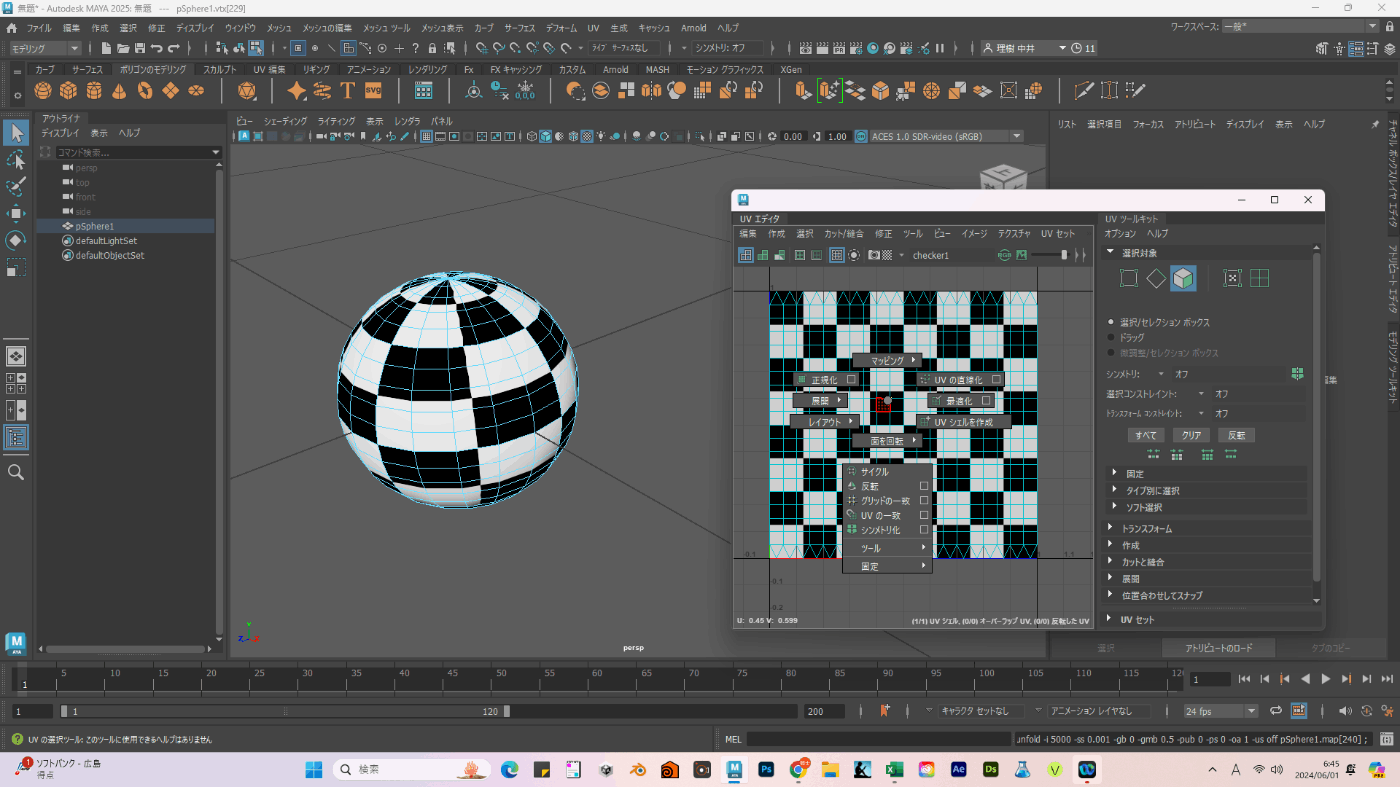This screenshot has width=1400, height=787.
Task: Toggle the 正規化 option box checkbox
Action: click(851, 380)
